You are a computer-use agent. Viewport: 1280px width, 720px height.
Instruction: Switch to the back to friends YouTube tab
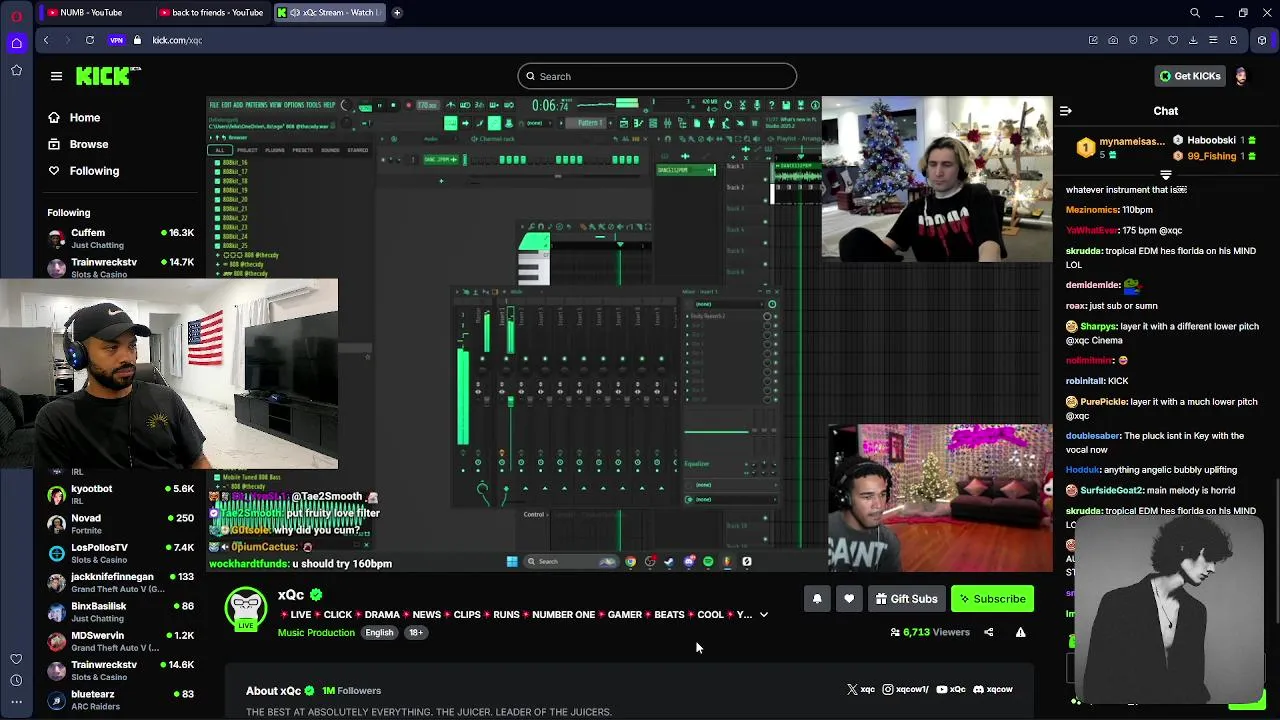click(212, 12)
